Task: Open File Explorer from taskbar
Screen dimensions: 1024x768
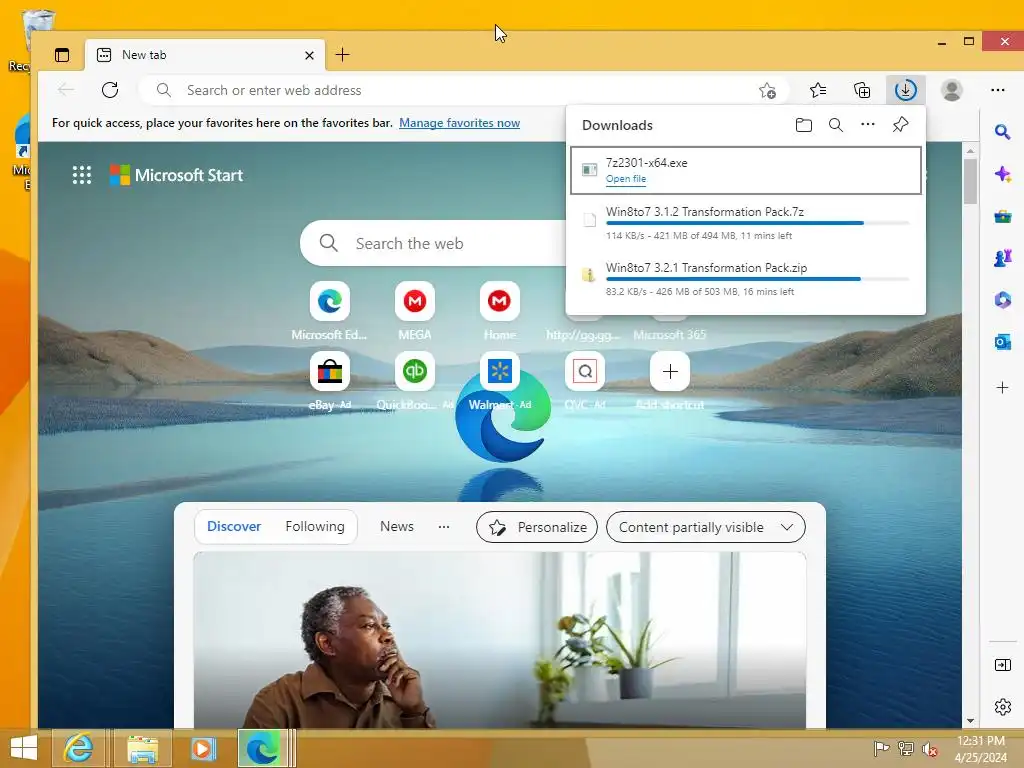Action: coord(142,748)
